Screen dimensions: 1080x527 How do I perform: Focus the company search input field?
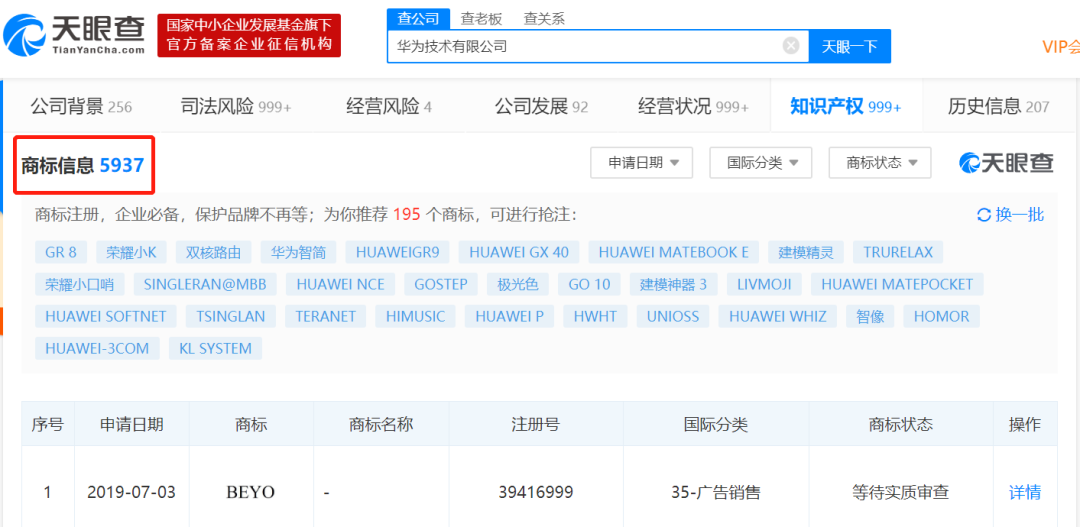[597, 46]
